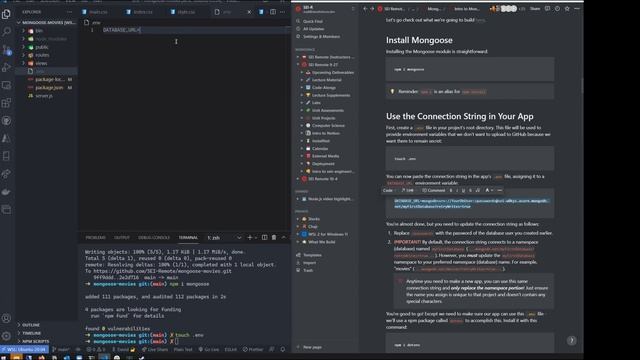
Task: Go forward with Notion forward arrow
Action: point(372,9)
